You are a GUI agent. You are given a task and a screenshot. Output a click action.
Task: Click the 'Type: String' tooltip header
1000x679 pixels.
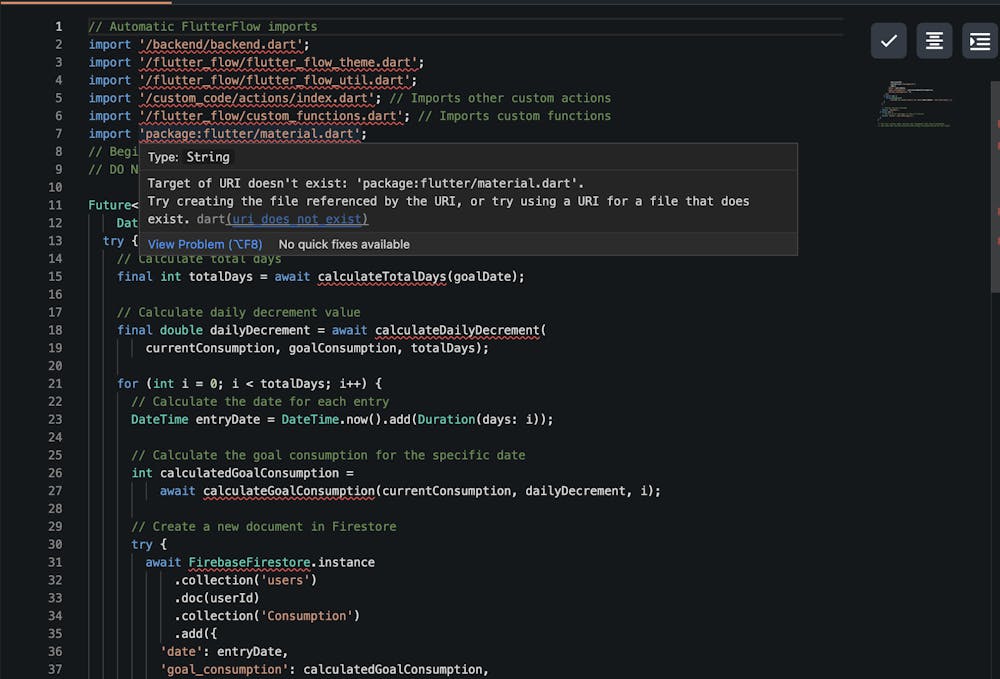[x=189, y=157]
